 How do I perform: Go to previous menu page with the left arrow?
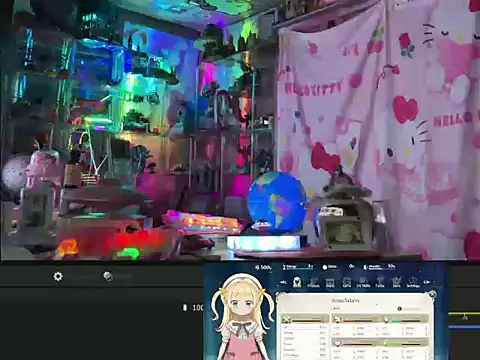click(x=283, y=282)
